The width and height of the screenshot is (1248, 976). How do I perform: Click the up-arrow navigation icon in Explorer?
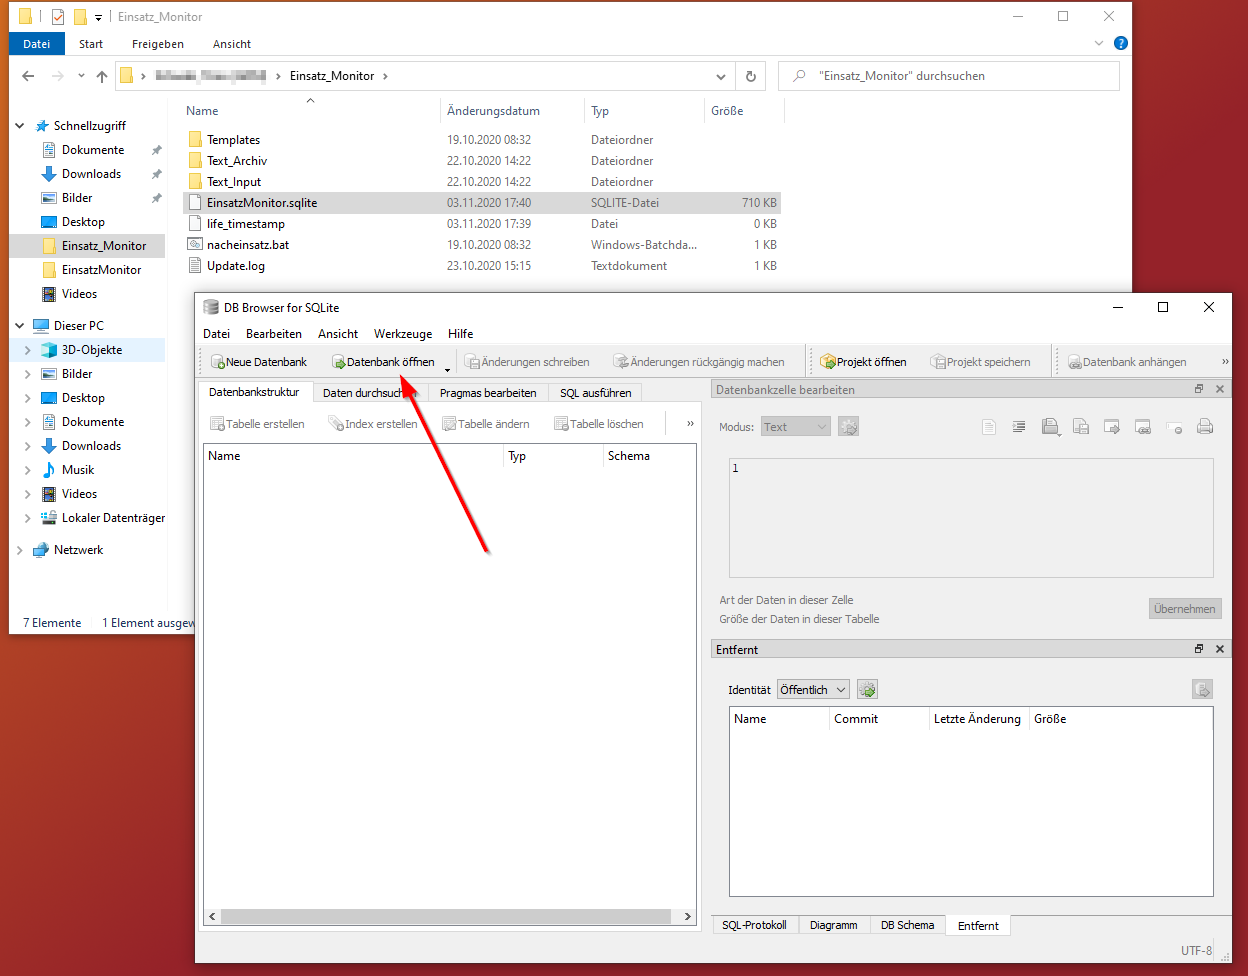tap(102, 76)
